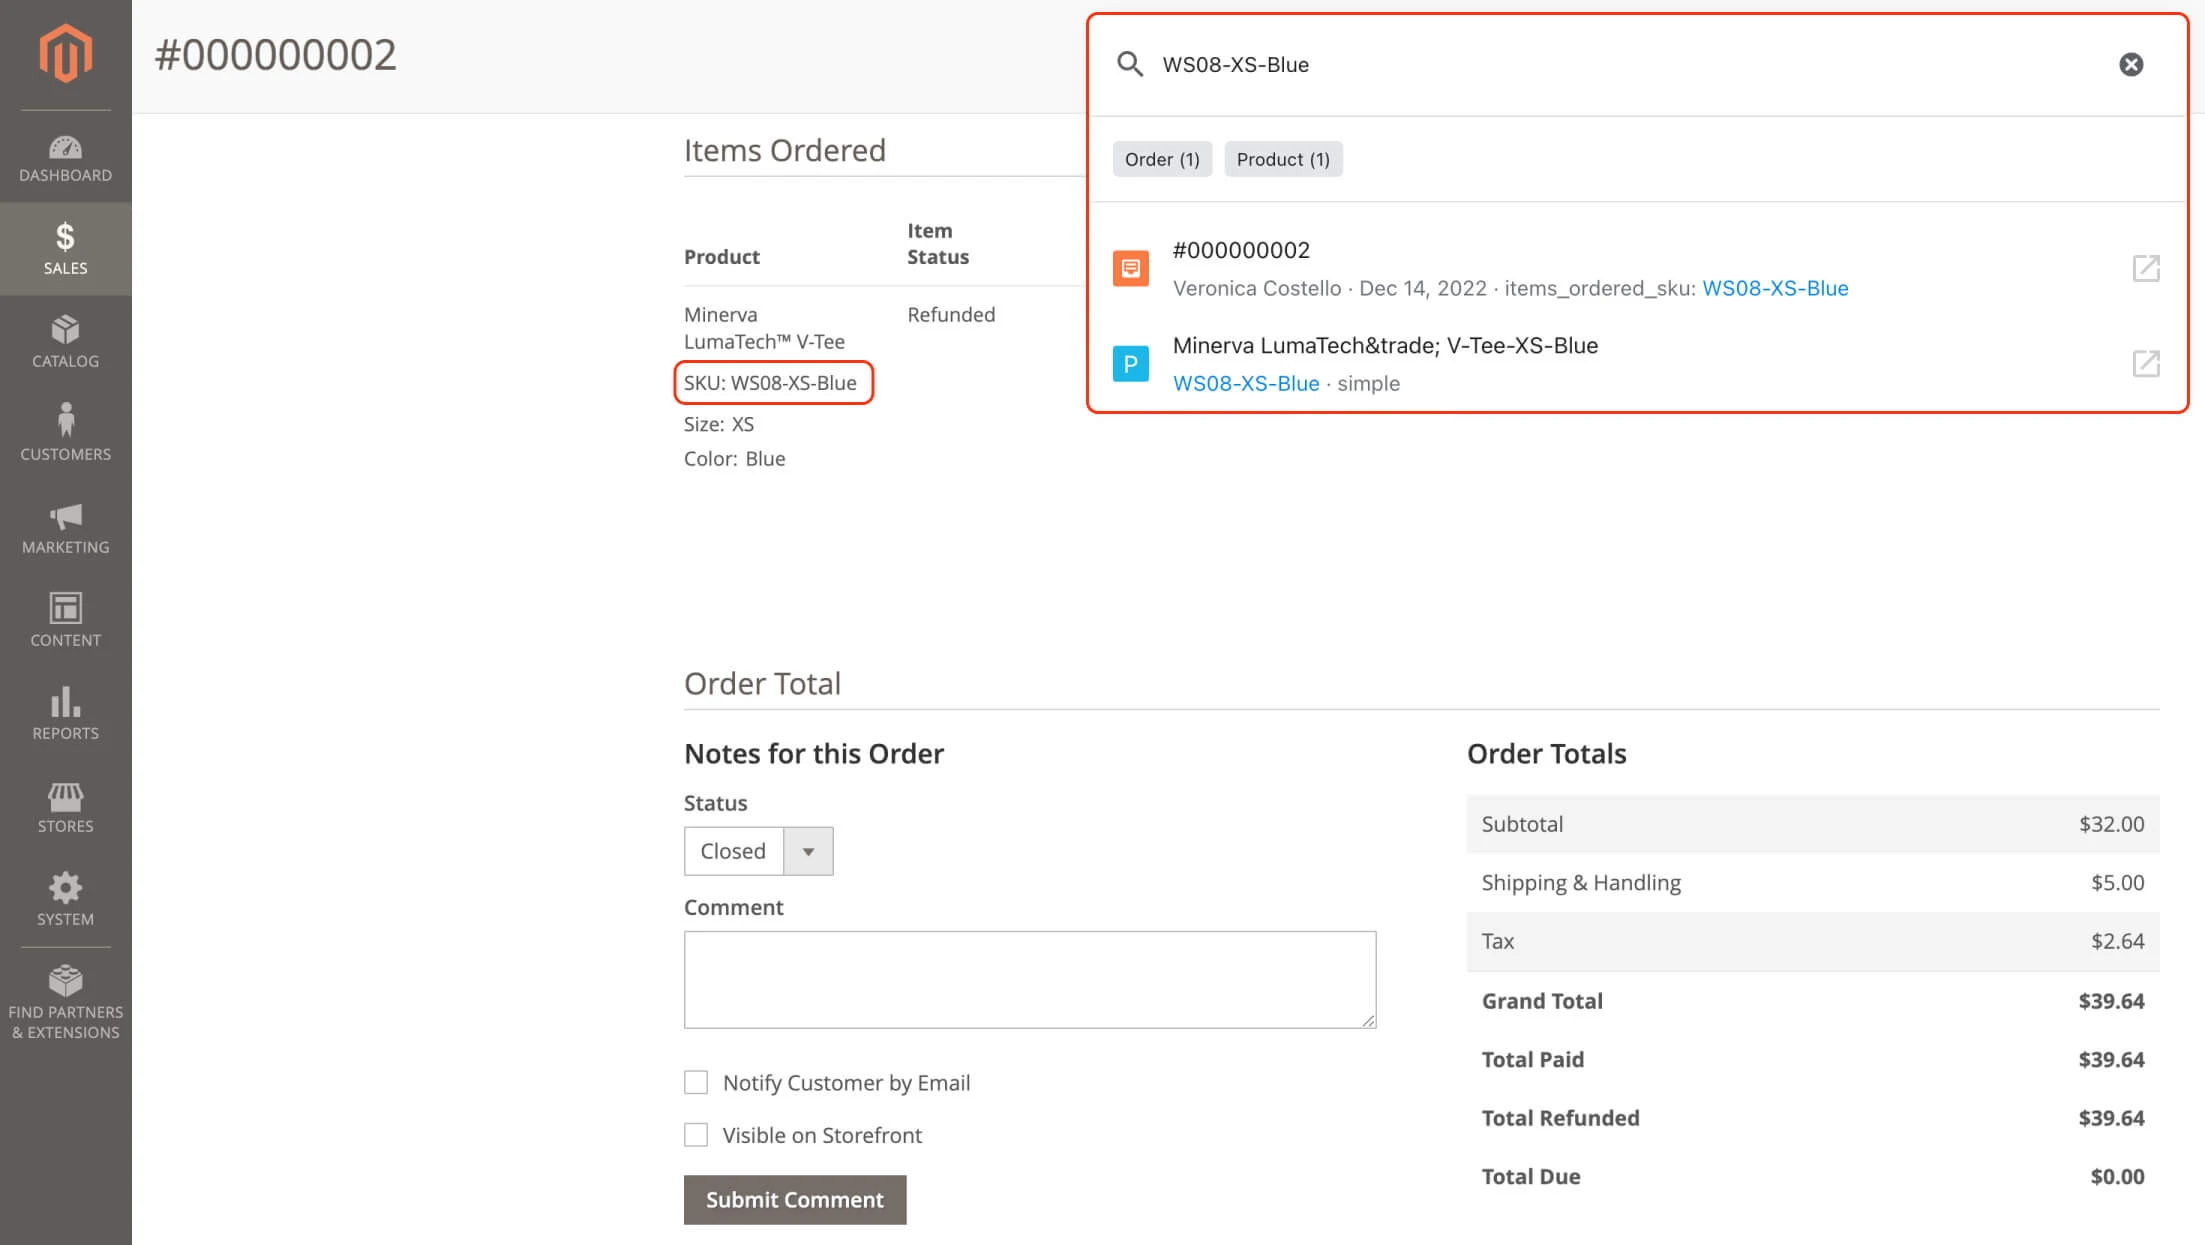2205x1245 pixels.
Task: Select the Marketing megaphone icon
Action: (65, 525)
